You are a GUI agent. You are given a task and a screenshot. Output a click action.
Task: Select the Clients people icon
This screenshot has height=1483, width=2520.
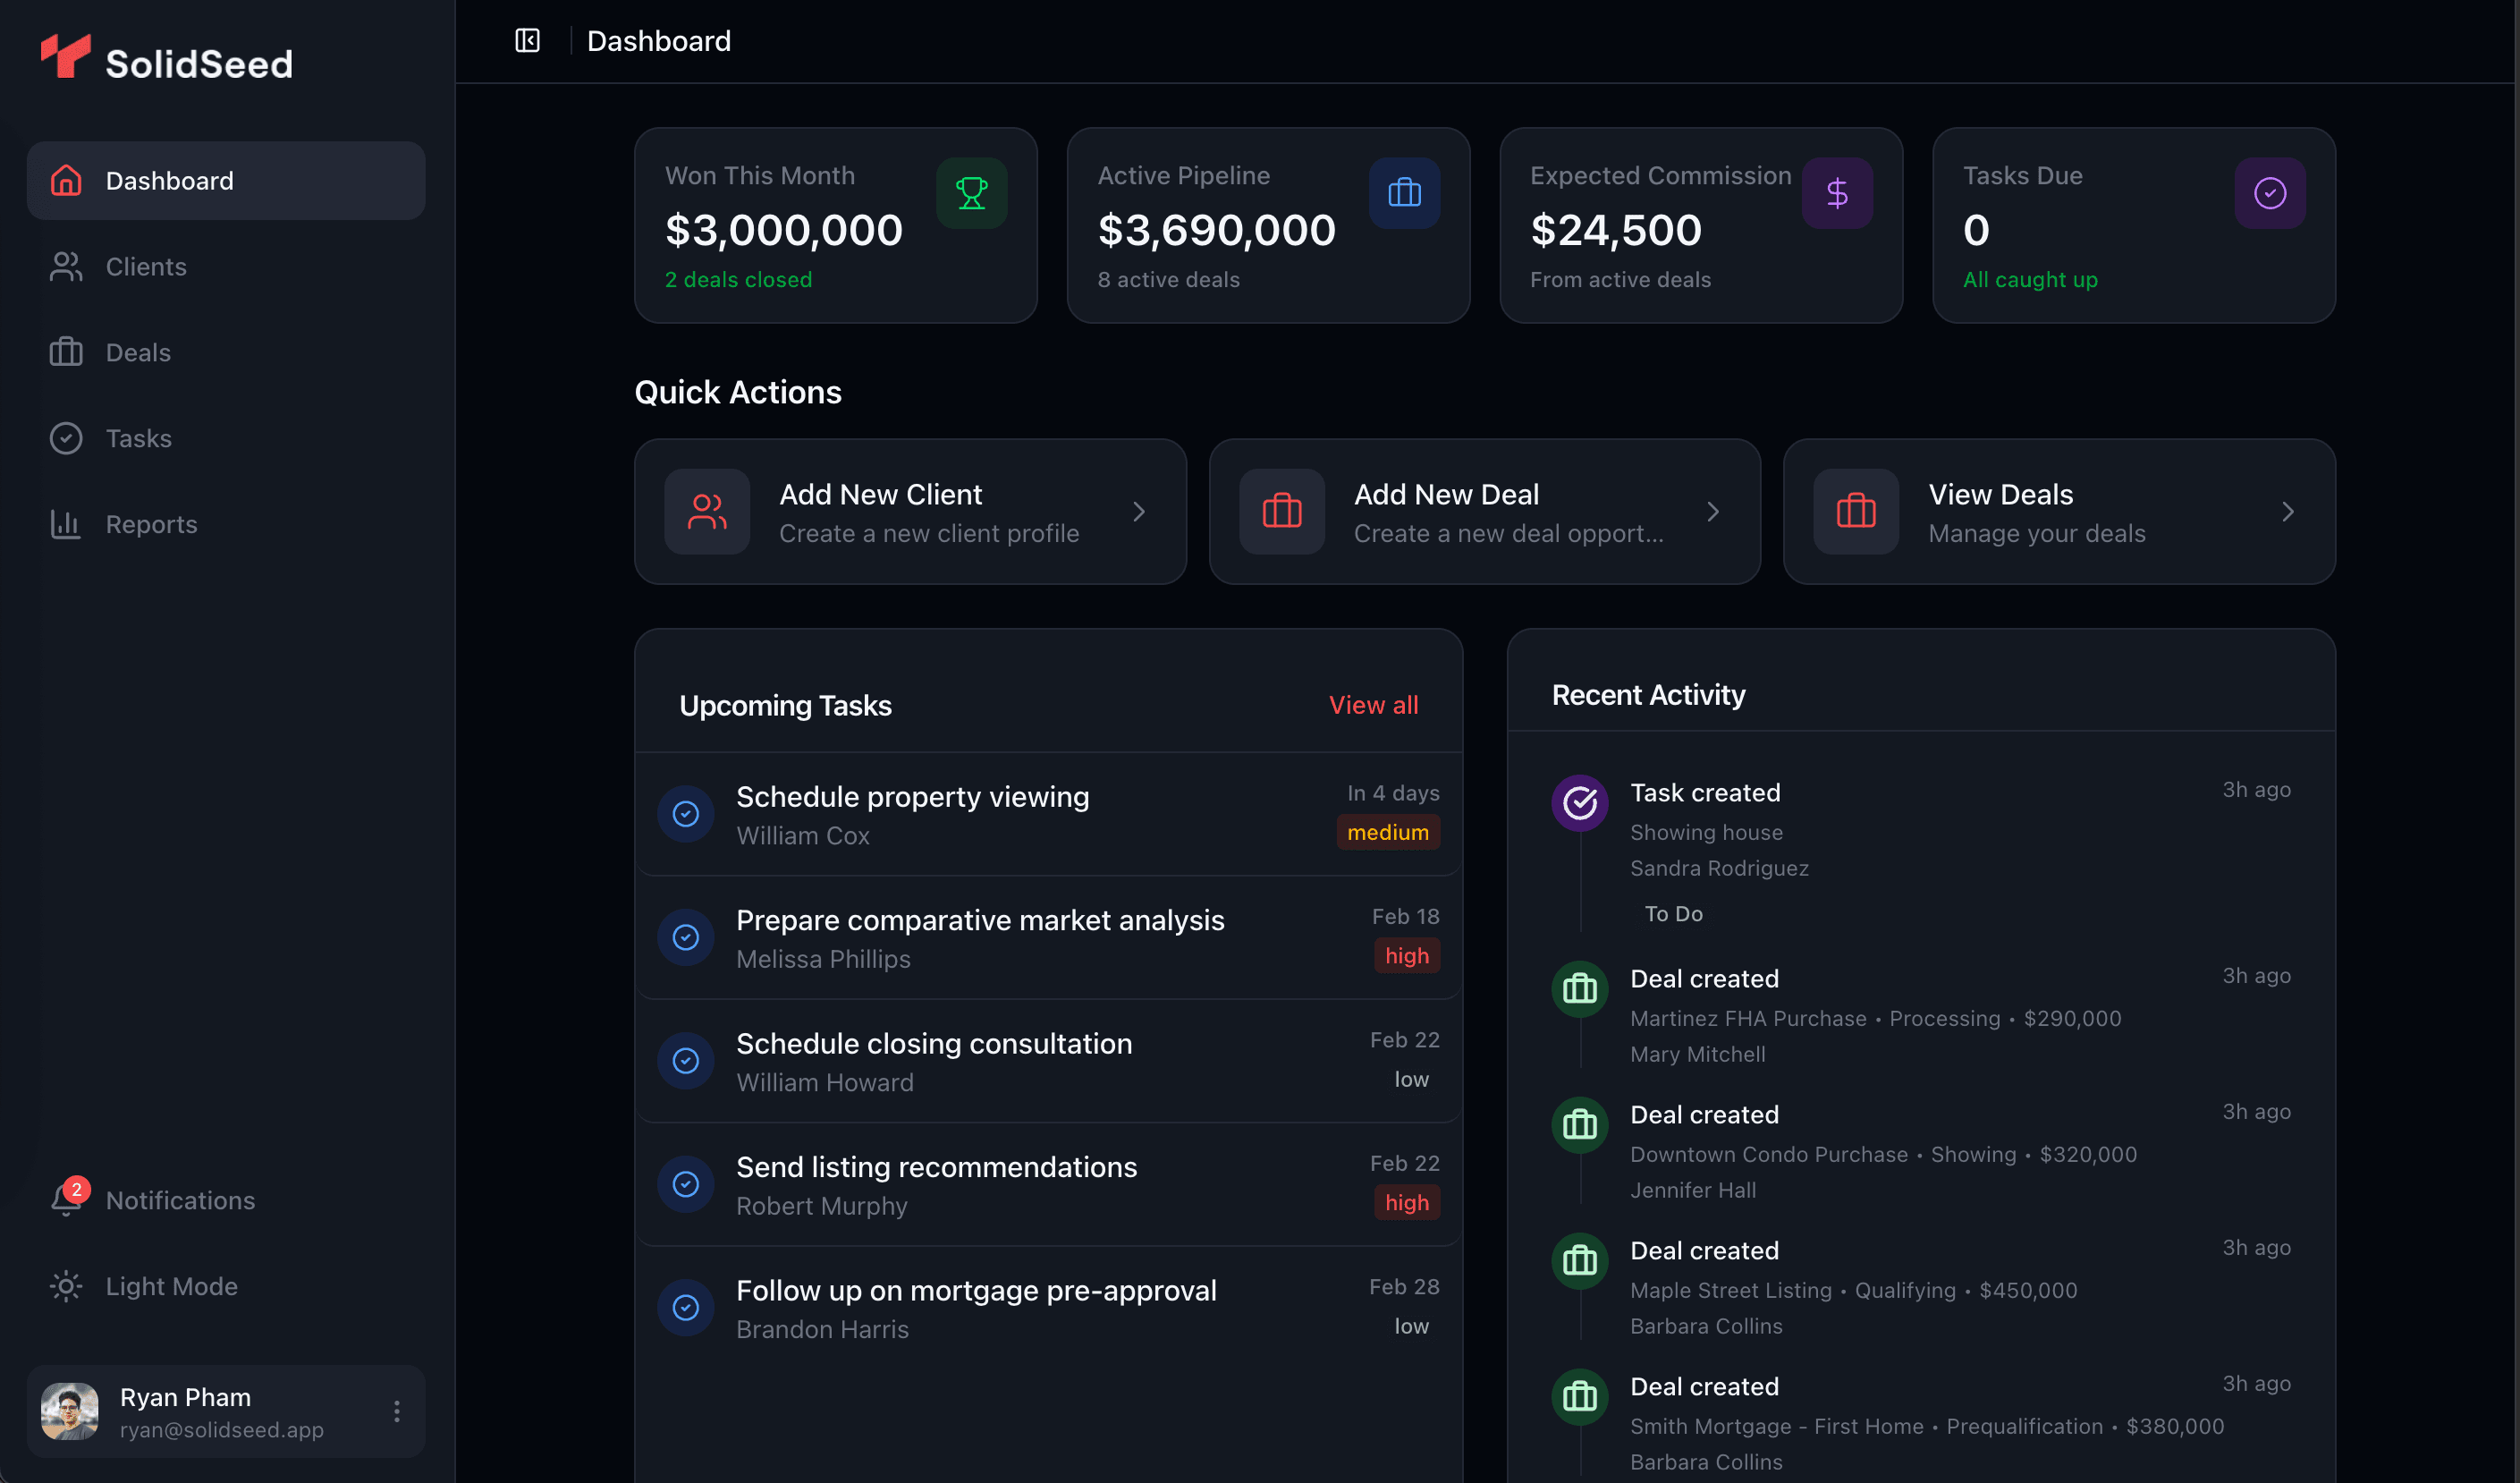coord(65,266)
